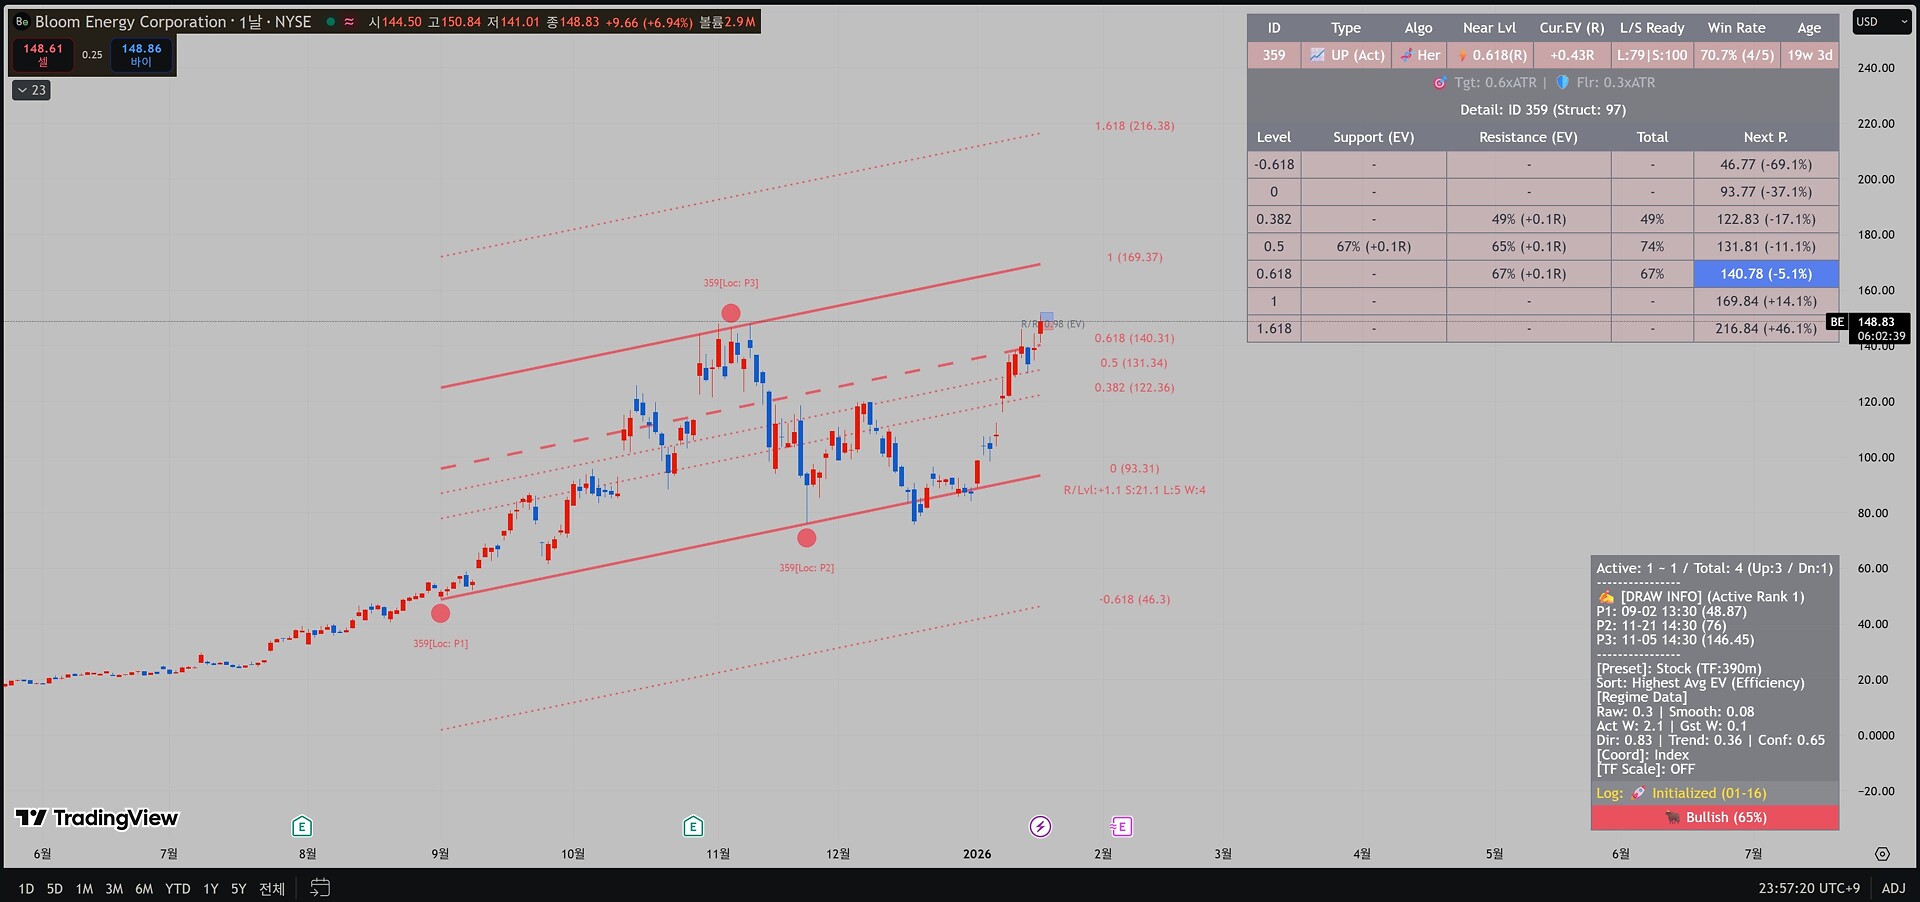The image size is (1920, 902).
Task: Select the 1M time range
Action: (x=84, y=888)
